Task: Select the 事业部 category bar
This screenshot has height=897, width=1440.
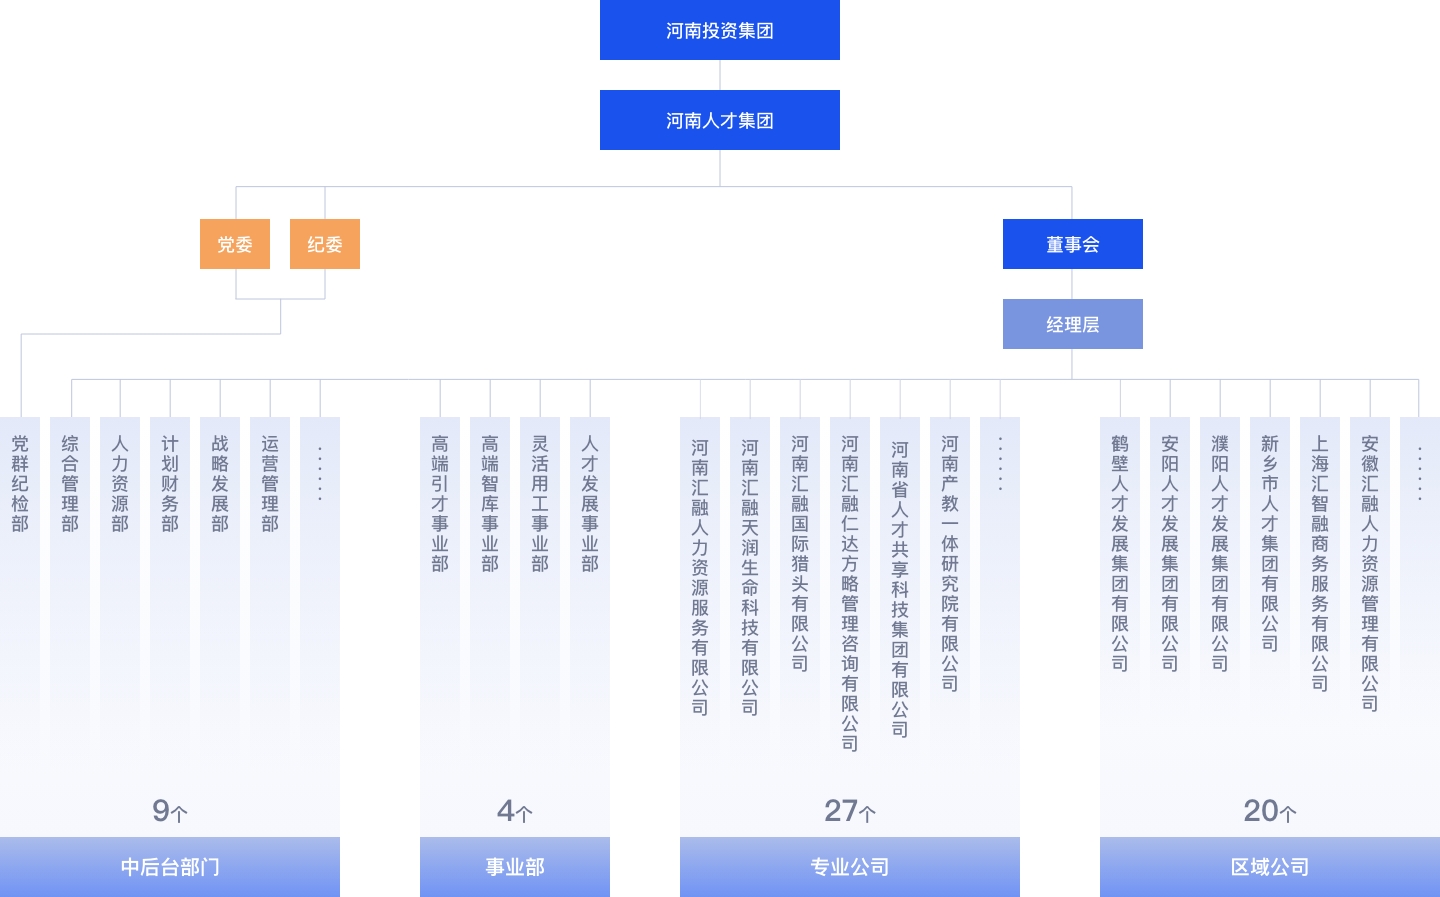Action: point(515,867)
